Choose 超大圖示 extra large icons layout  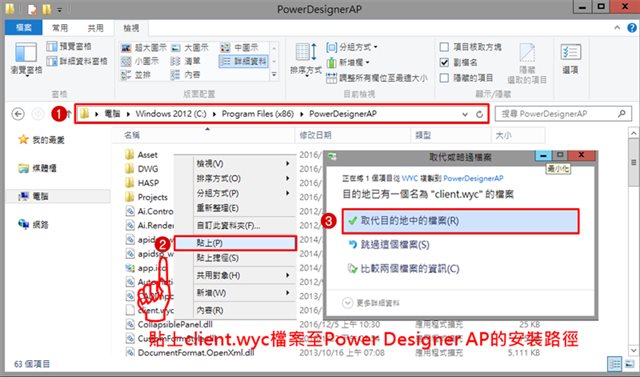(144, 48)
